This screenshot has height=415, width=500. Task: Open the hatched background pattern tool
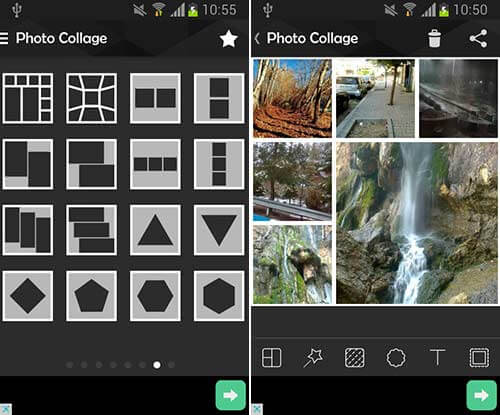point(354,358)
